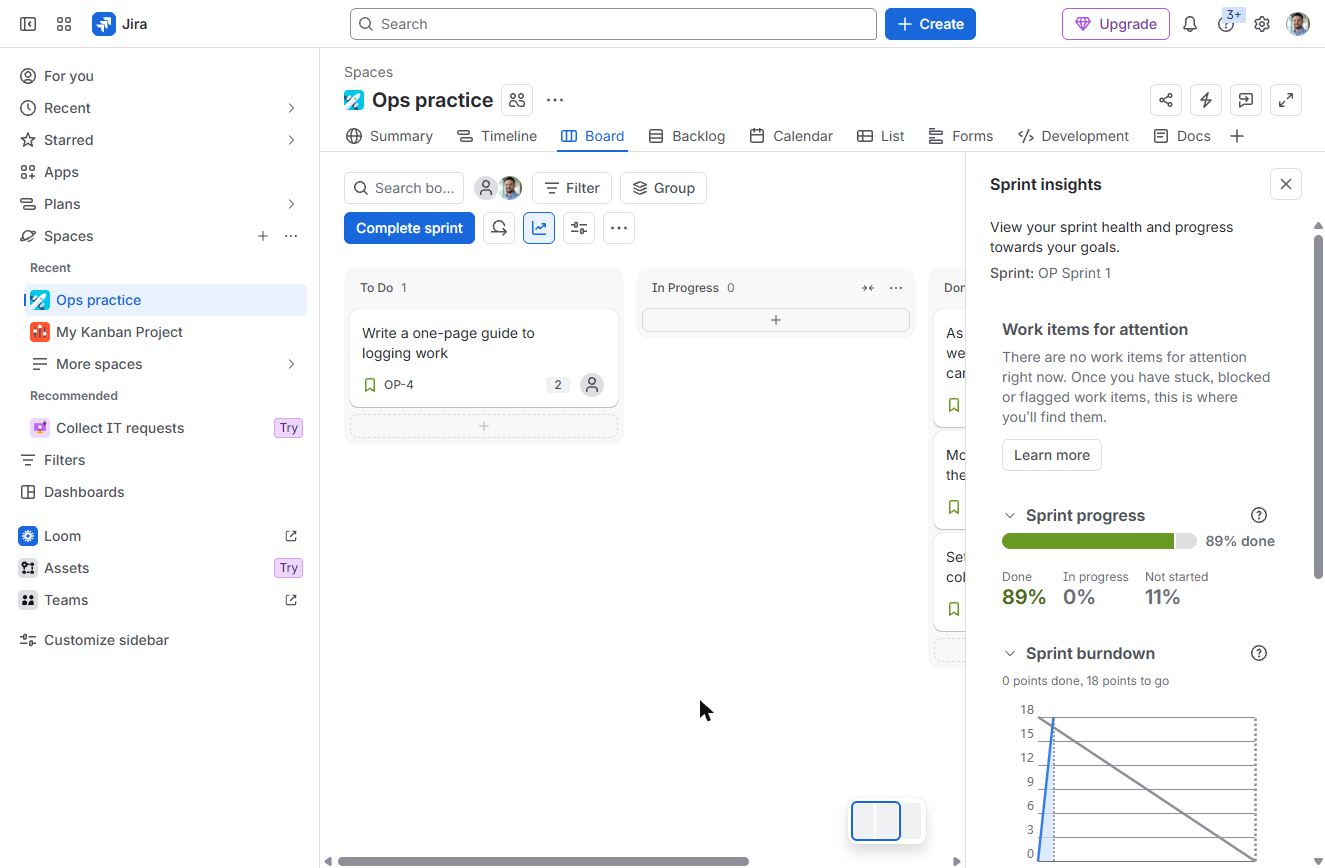Click the Create button
The width and height of the screenshot is (1325, 868).
coord(930,24)
